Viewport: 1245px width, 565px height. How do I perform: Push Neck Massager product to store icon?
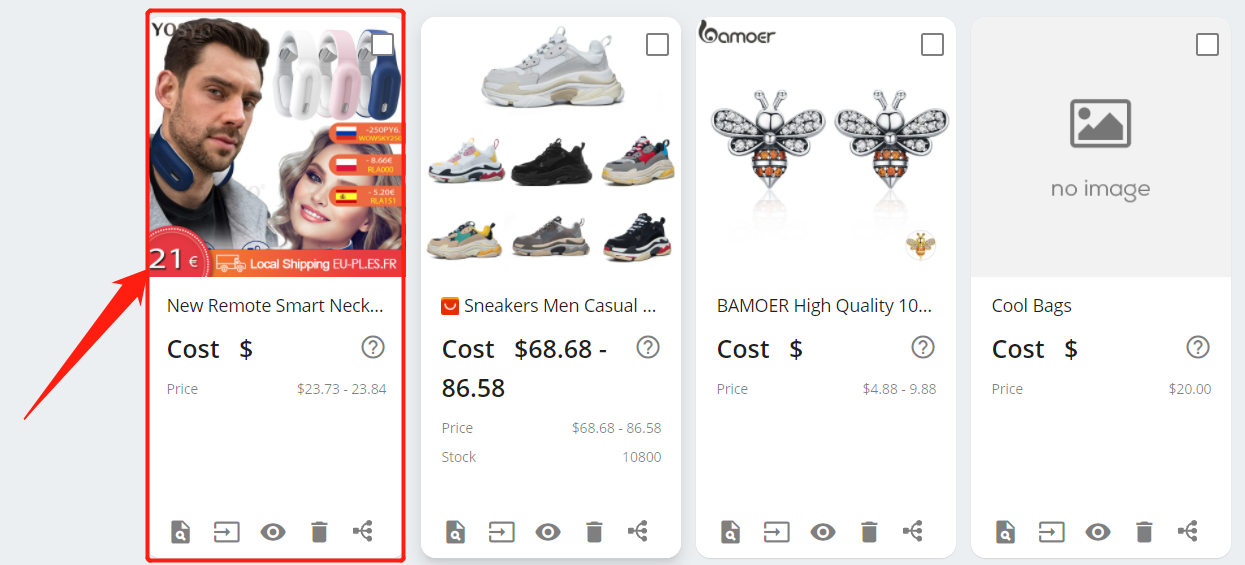click(227, 532)
